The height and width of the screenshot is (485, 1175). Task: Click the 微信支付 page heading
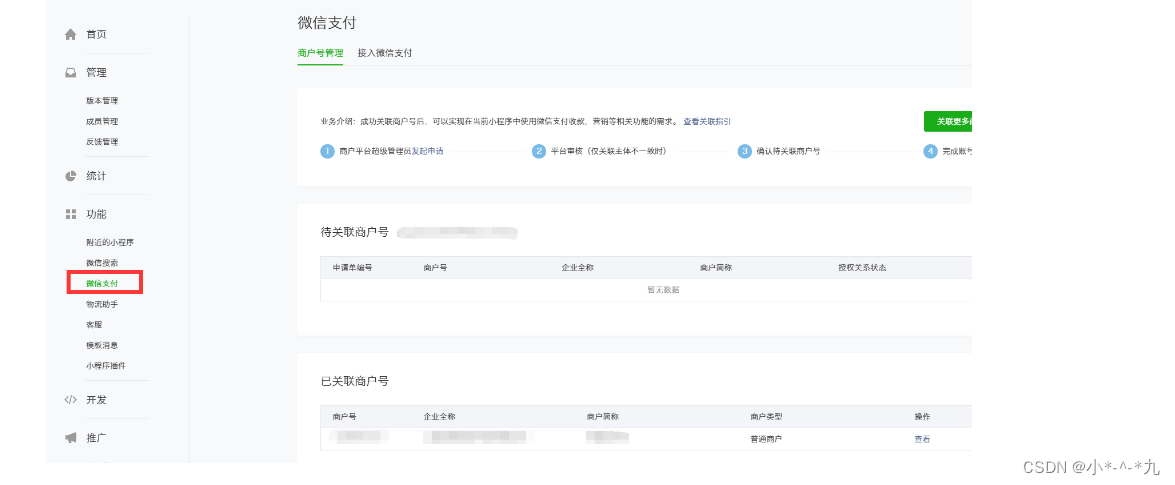[x=327, y=22]
